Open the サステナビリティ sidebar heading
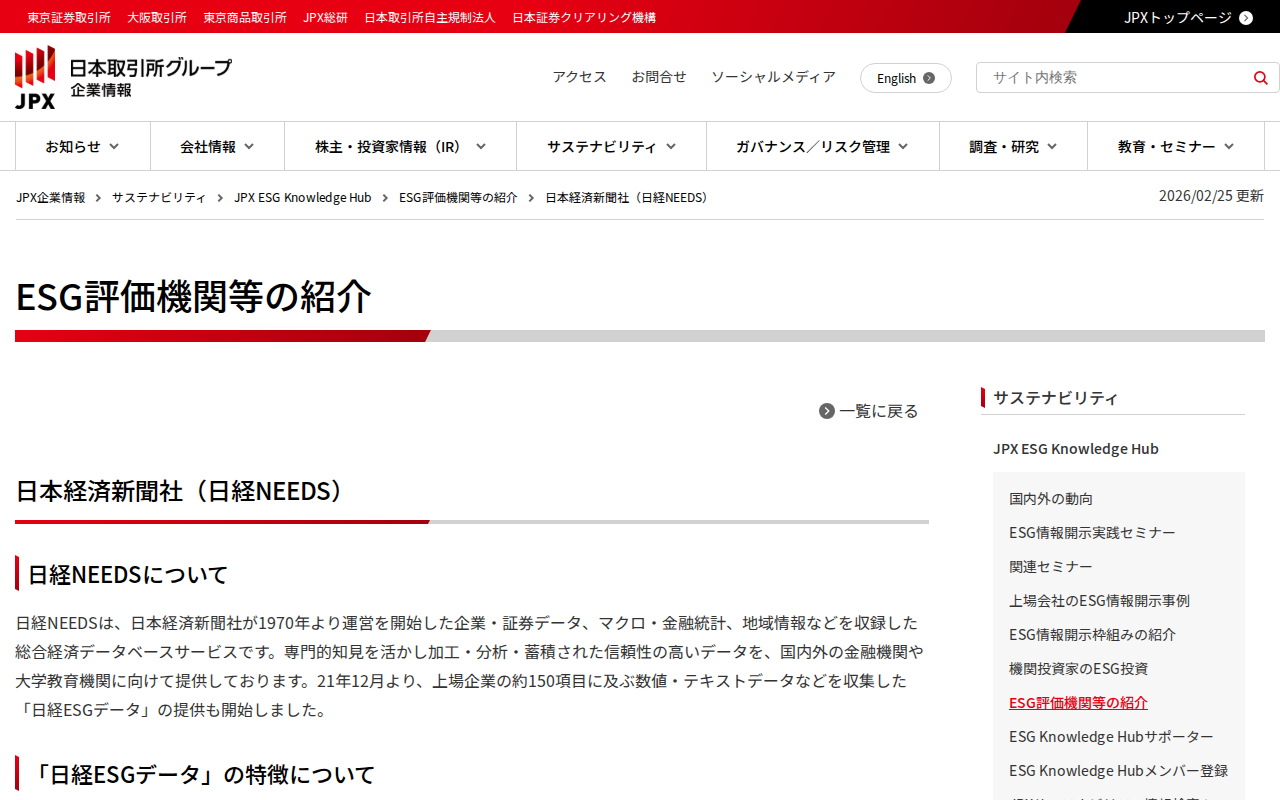 [1056, 398]
